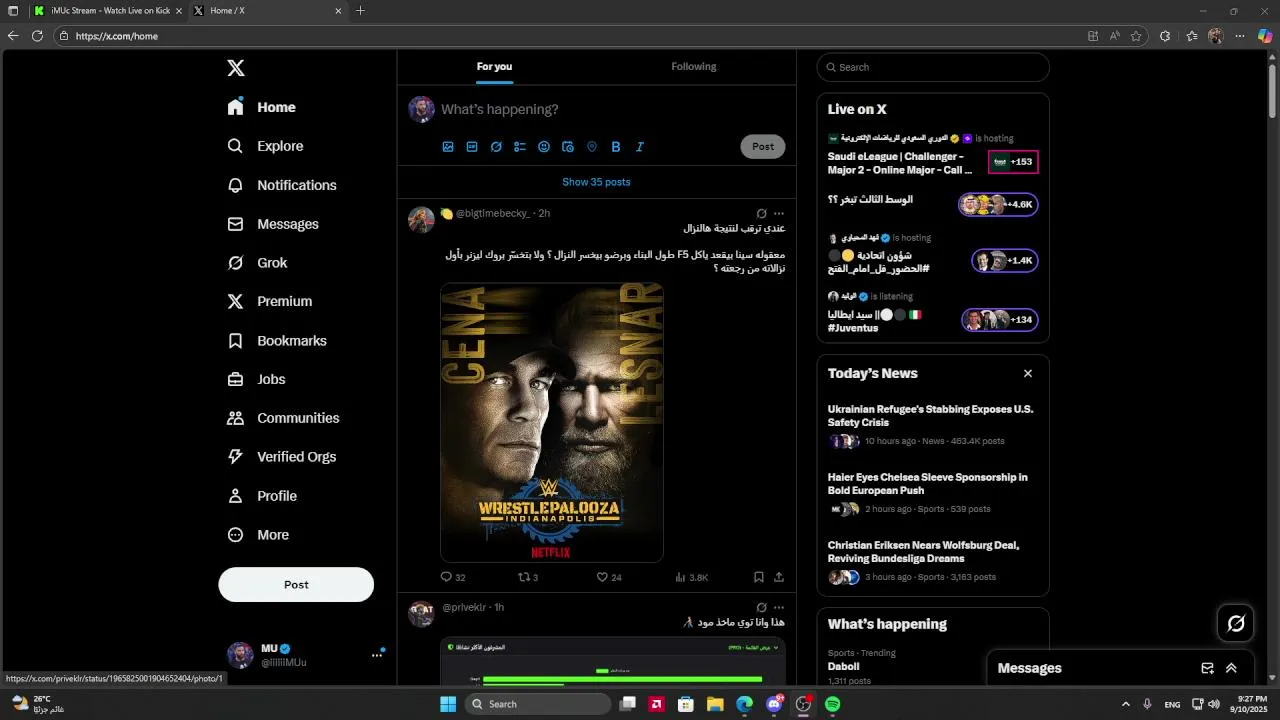Open Explore in the sidebar
Screen dimensions: 1280x720
tap(265, 146)
